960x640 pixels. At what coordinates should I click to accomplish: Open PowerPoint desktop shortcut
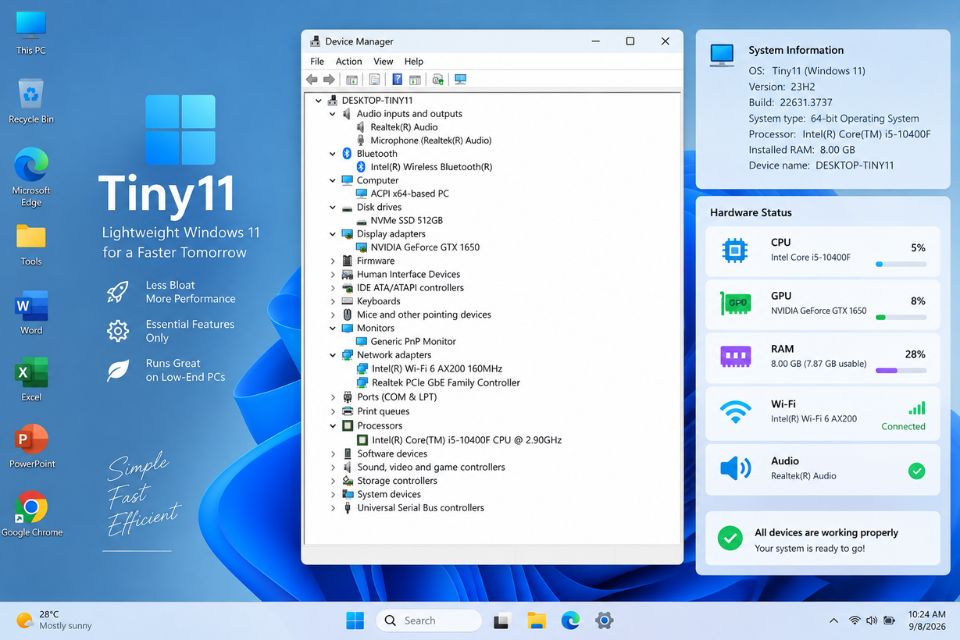(x=32, y=446)
